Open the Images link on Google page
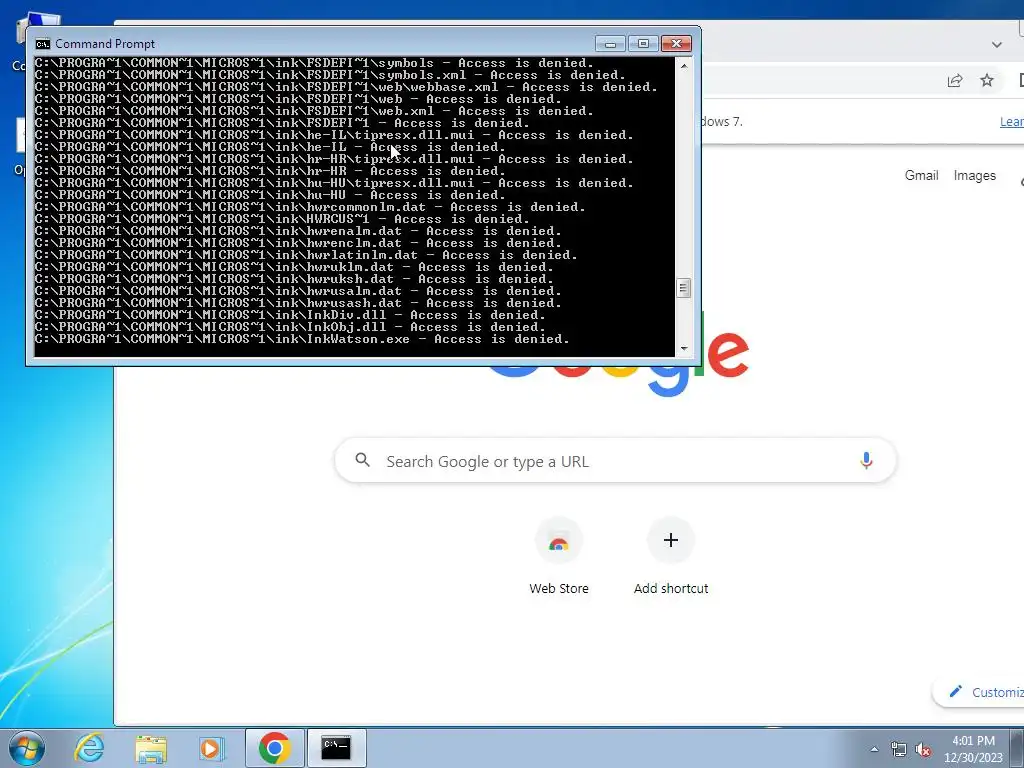 [974, 175]
